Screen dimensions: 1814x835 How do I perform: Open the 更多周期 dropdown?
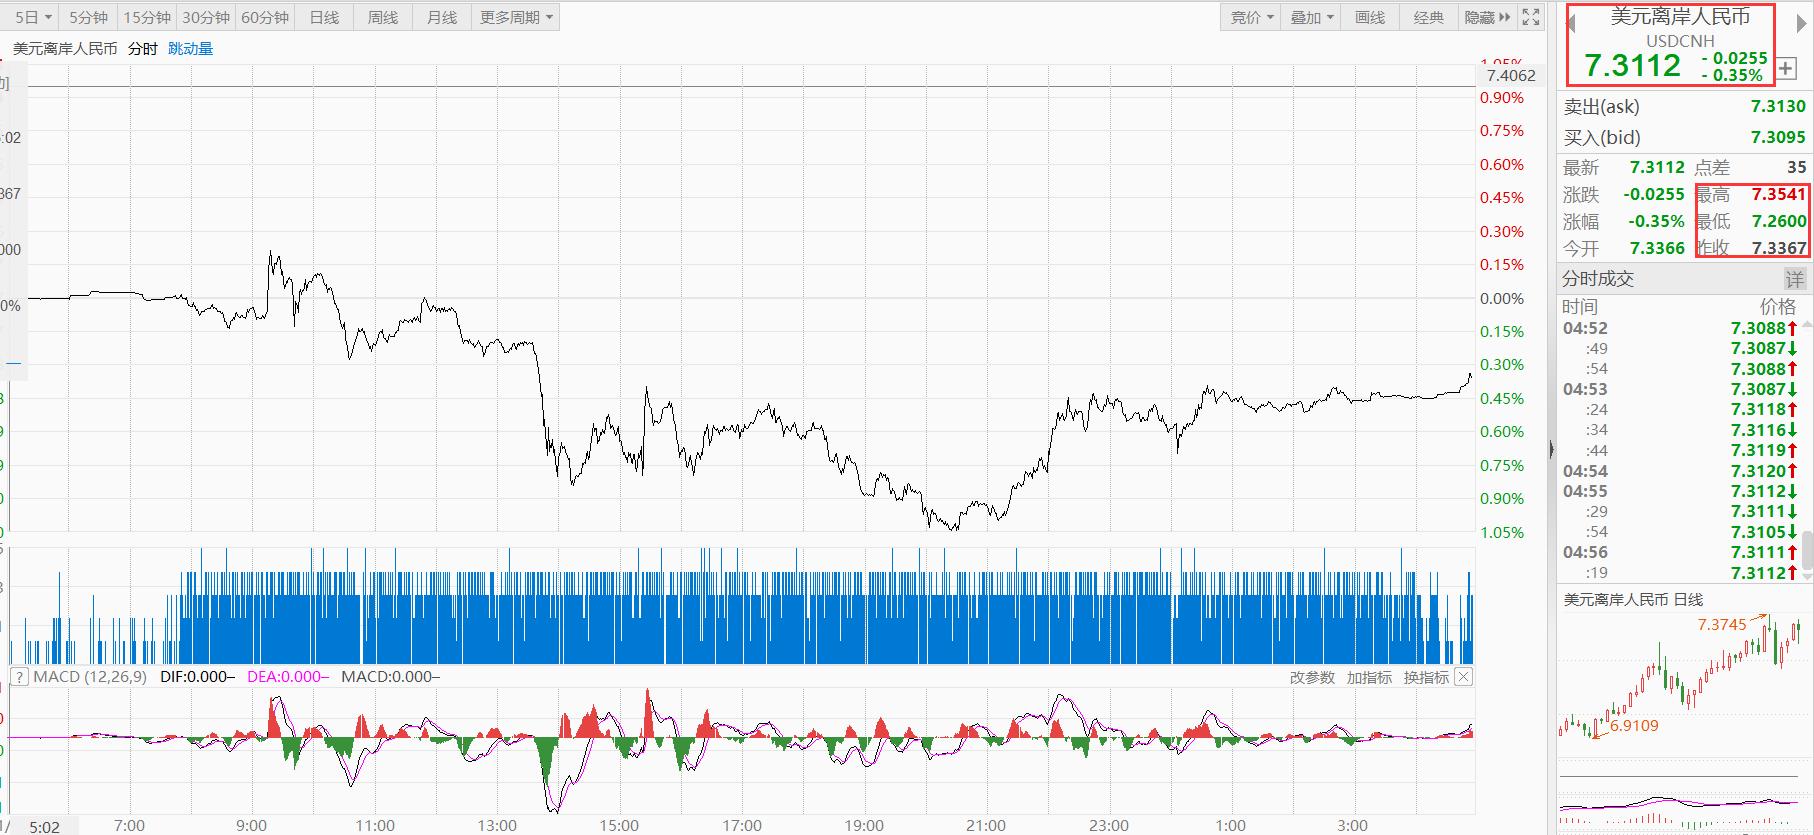[516, 17]
